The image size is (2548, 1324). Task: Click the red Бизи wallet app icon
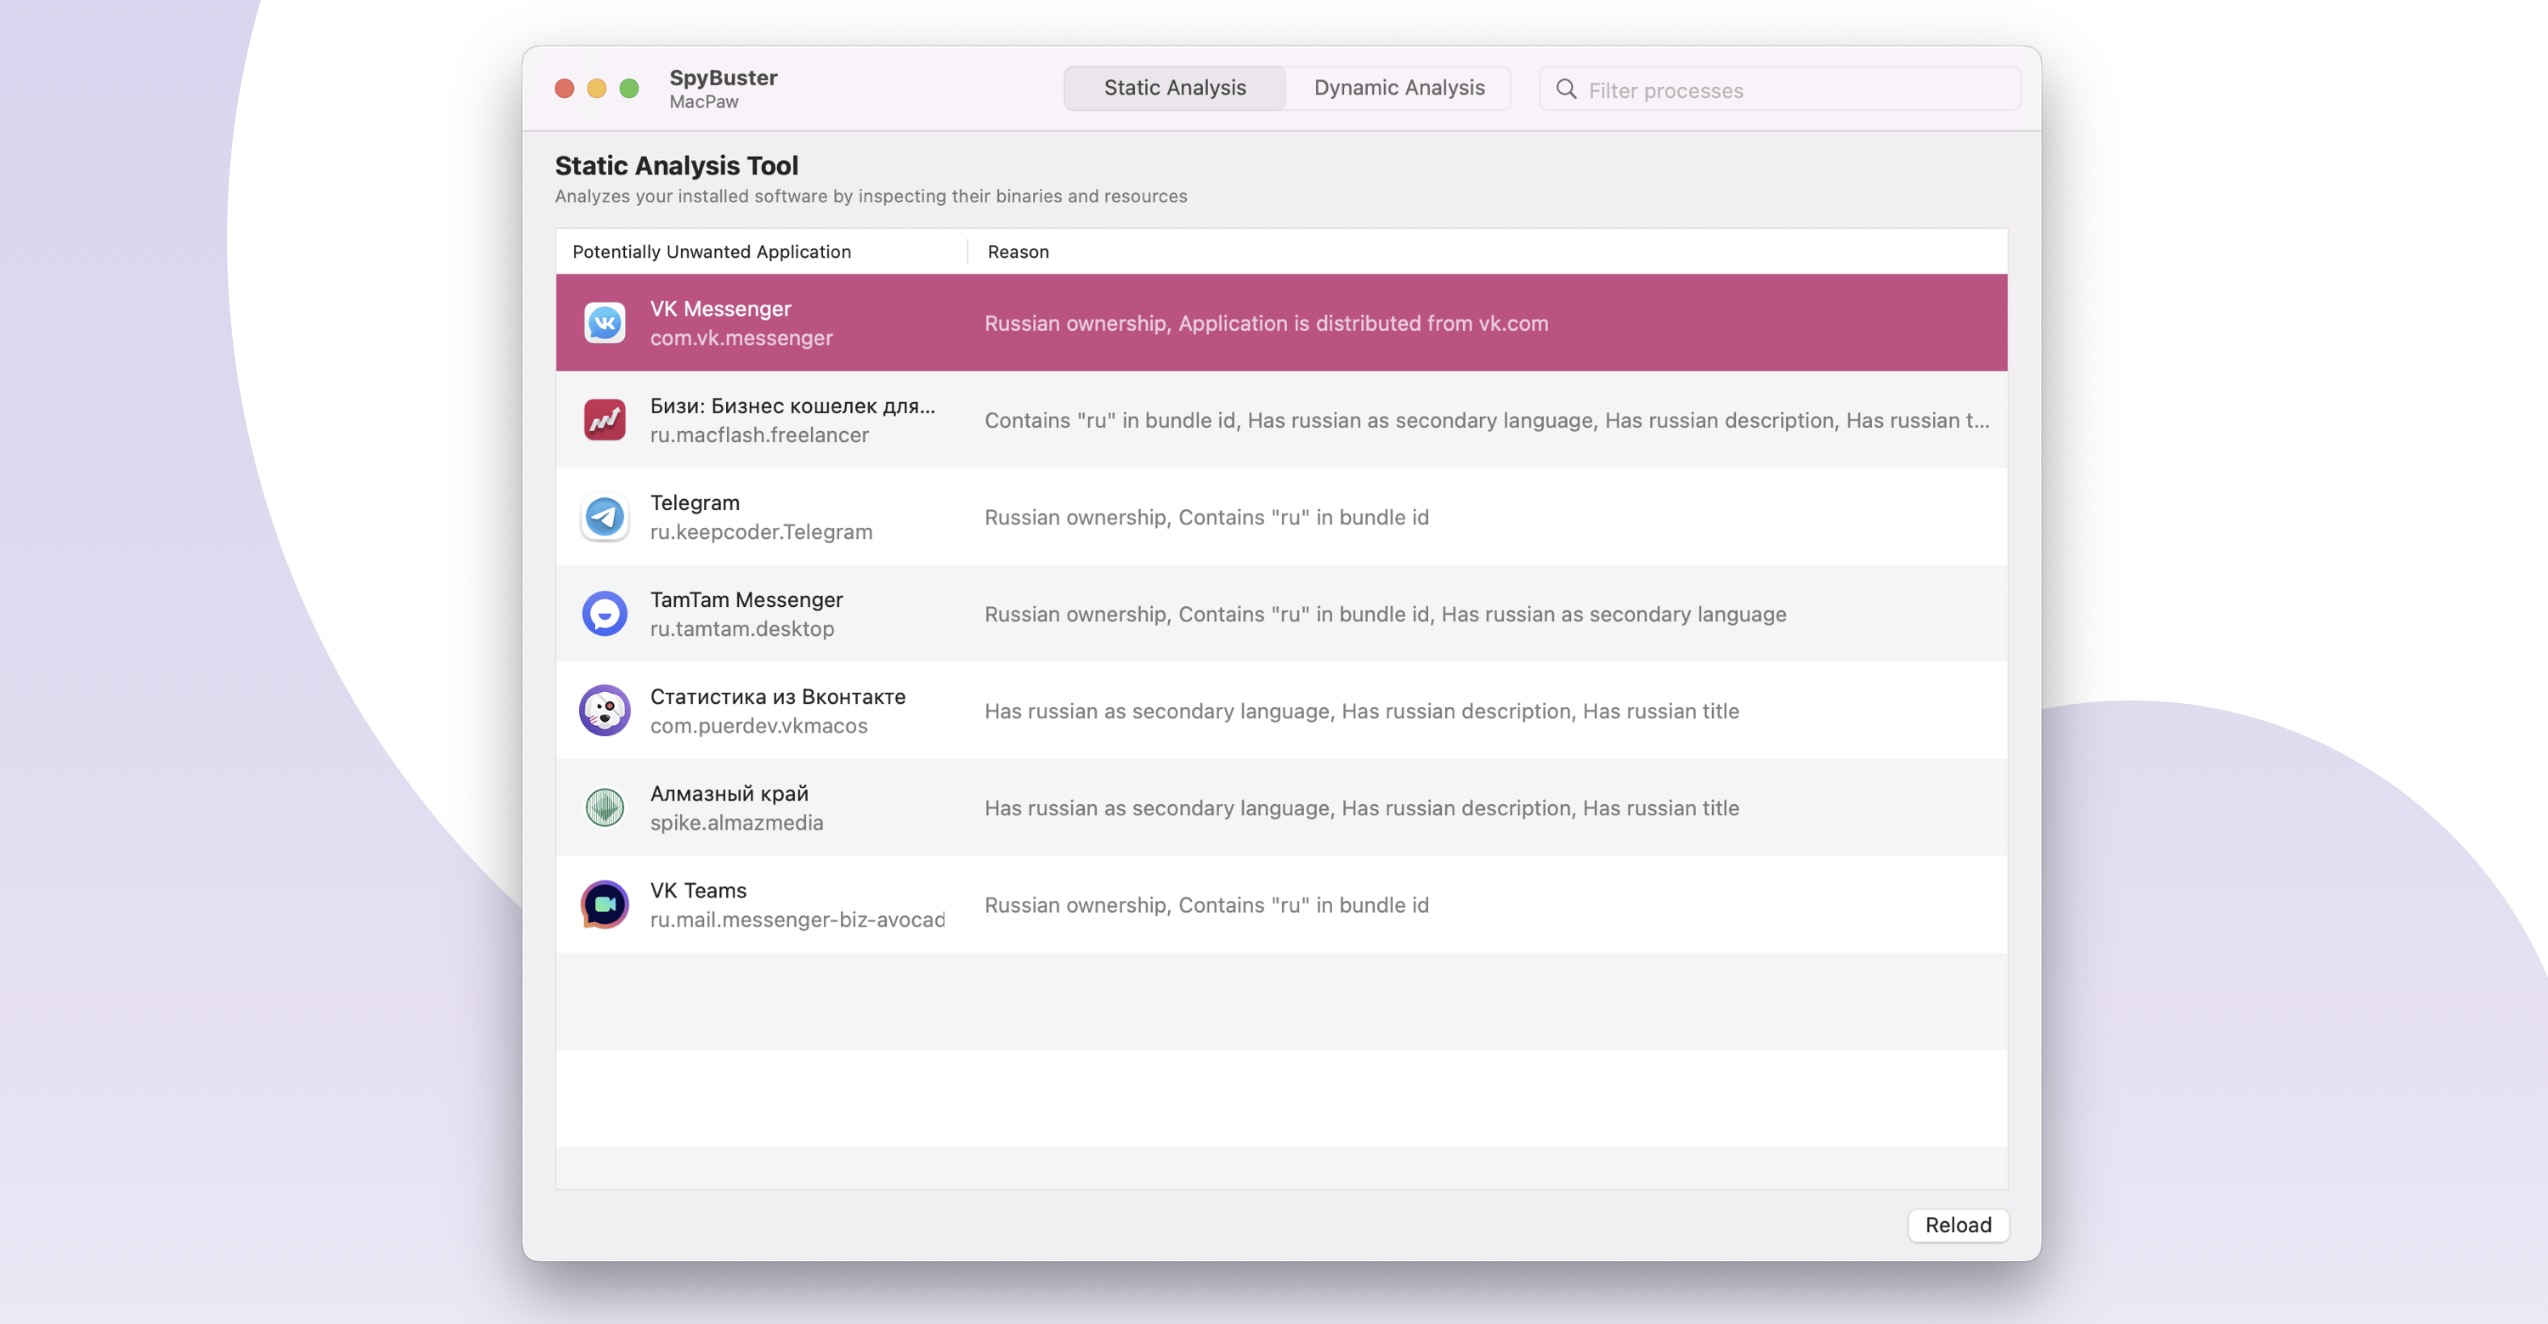pos(604,420)
